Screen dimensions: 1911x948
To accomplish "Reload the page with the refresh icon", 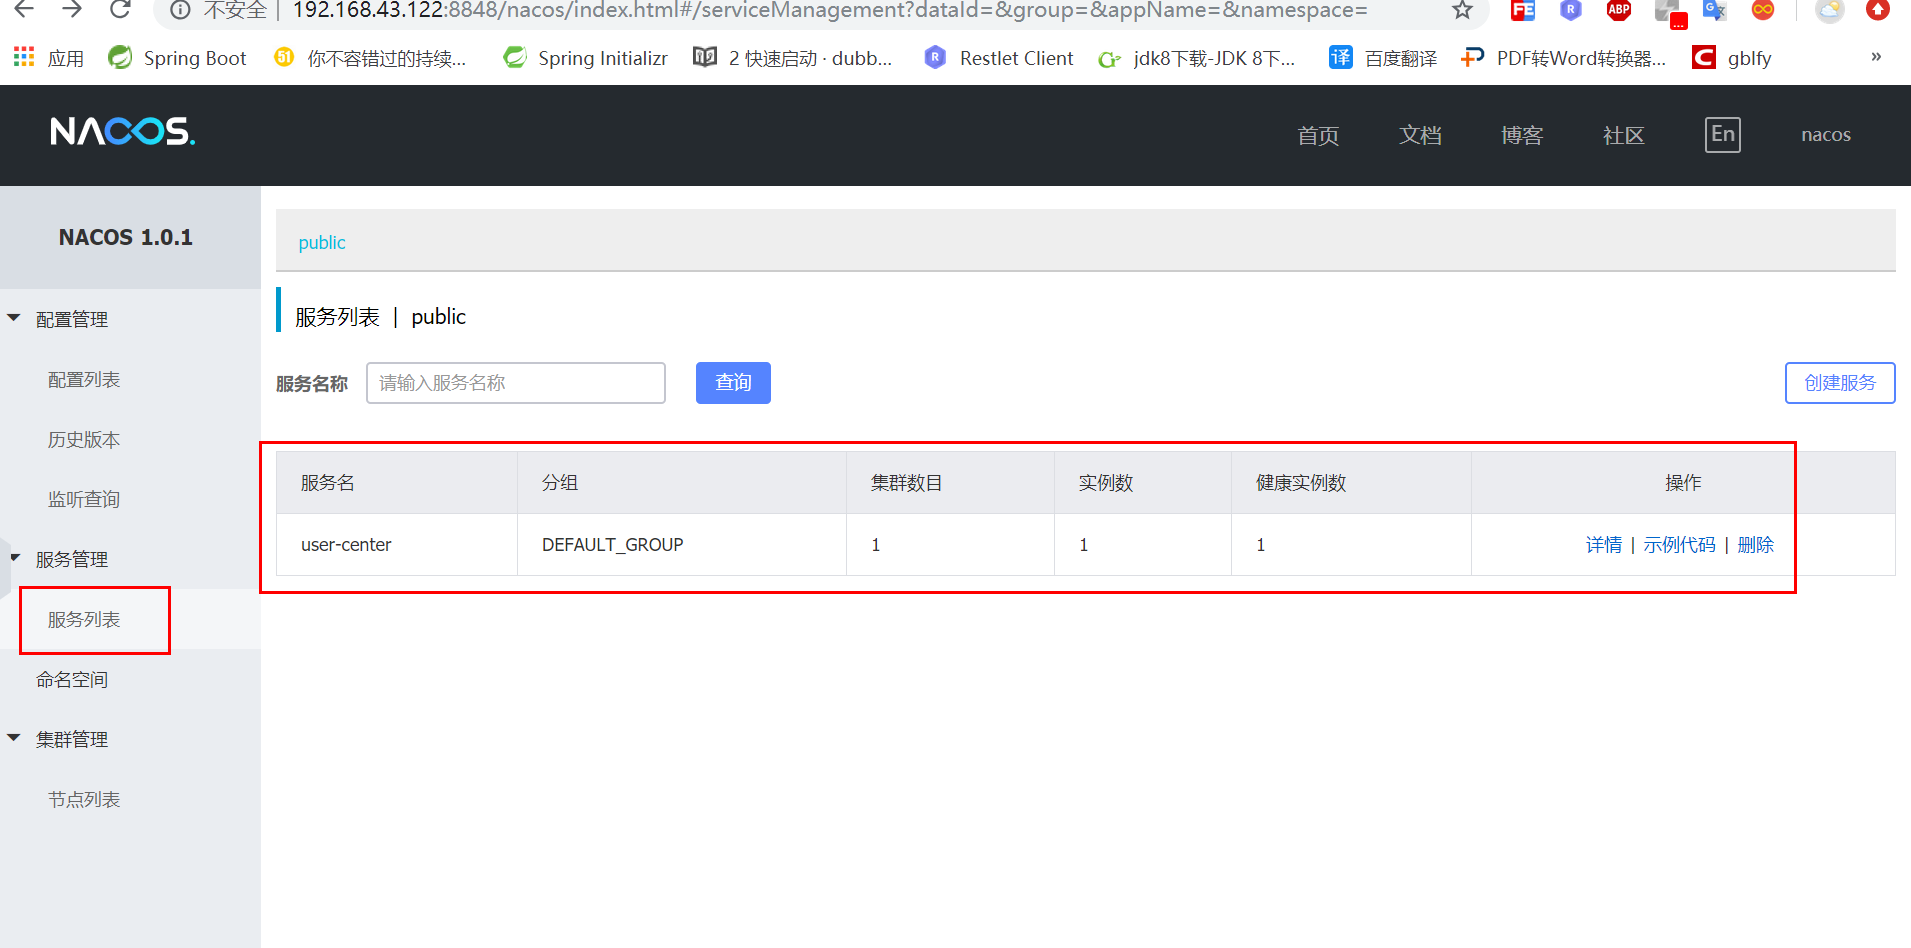I will click(x=120, y=10).
